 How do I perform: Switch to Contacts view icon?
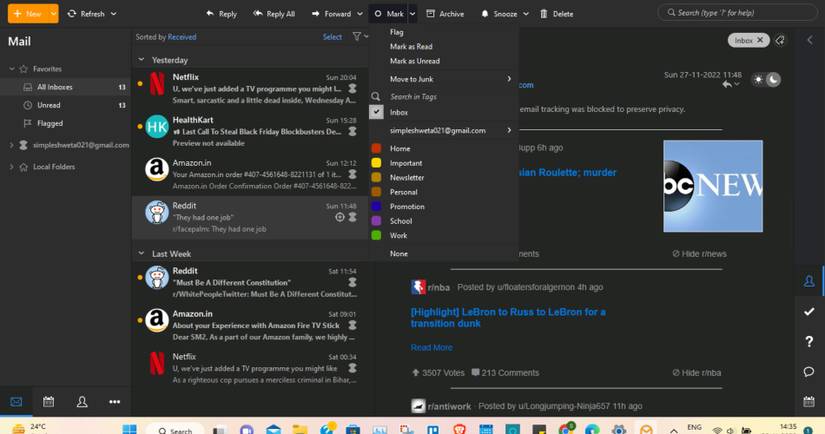(x=82, y=402)
